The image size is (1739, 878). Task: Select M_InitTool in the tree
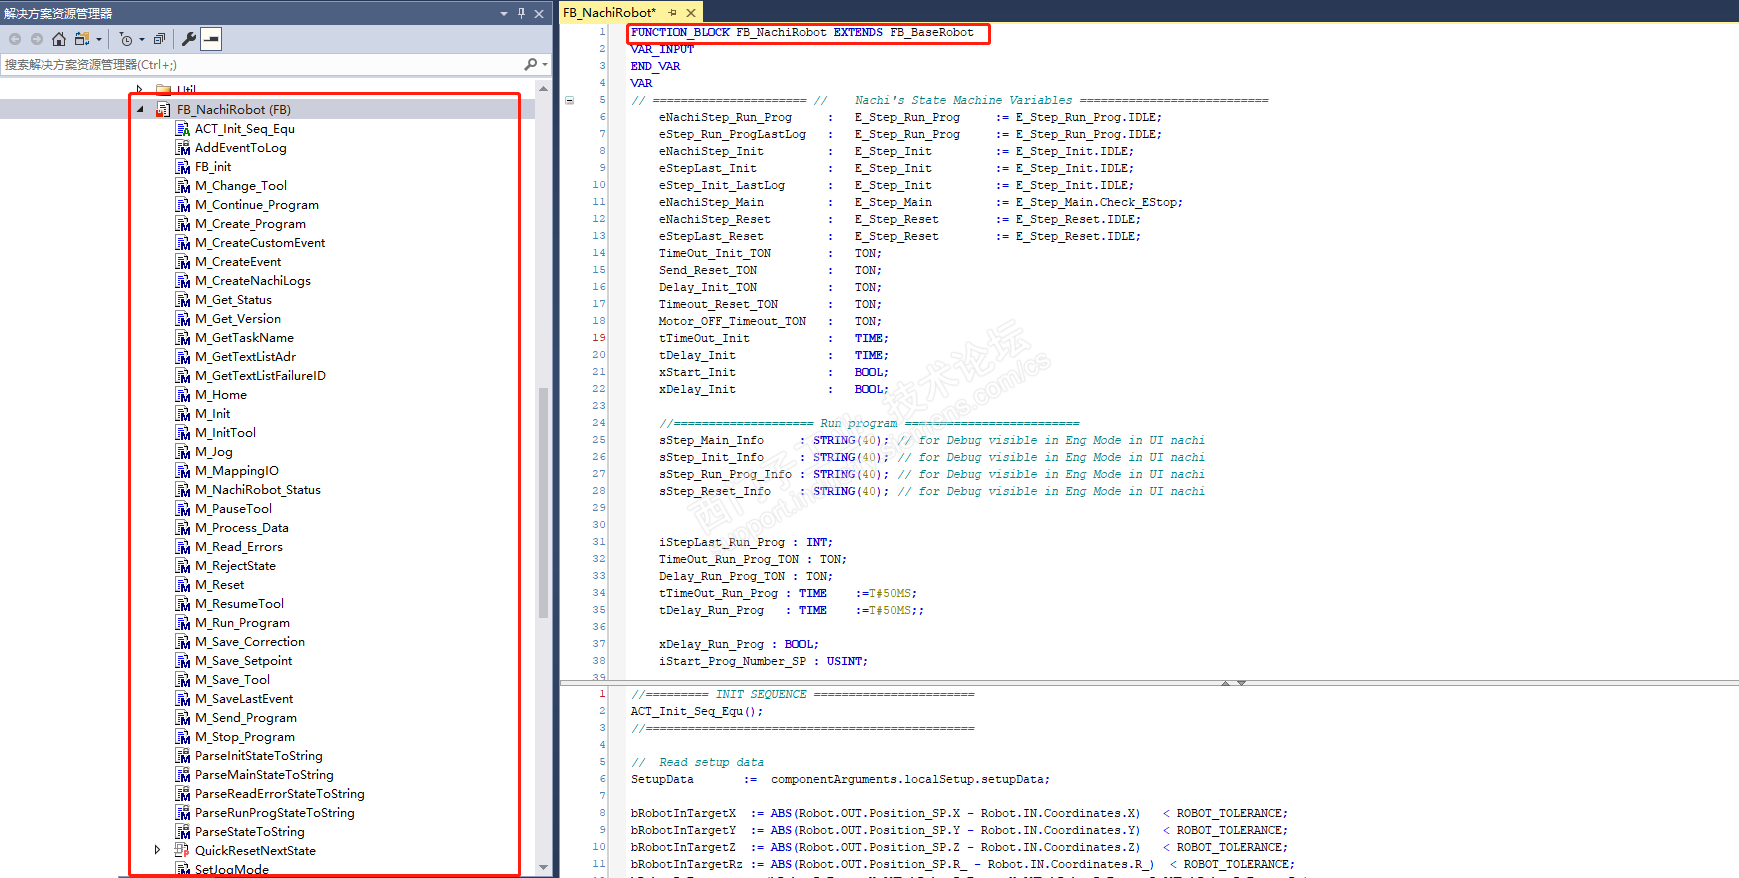coord(225,433)
